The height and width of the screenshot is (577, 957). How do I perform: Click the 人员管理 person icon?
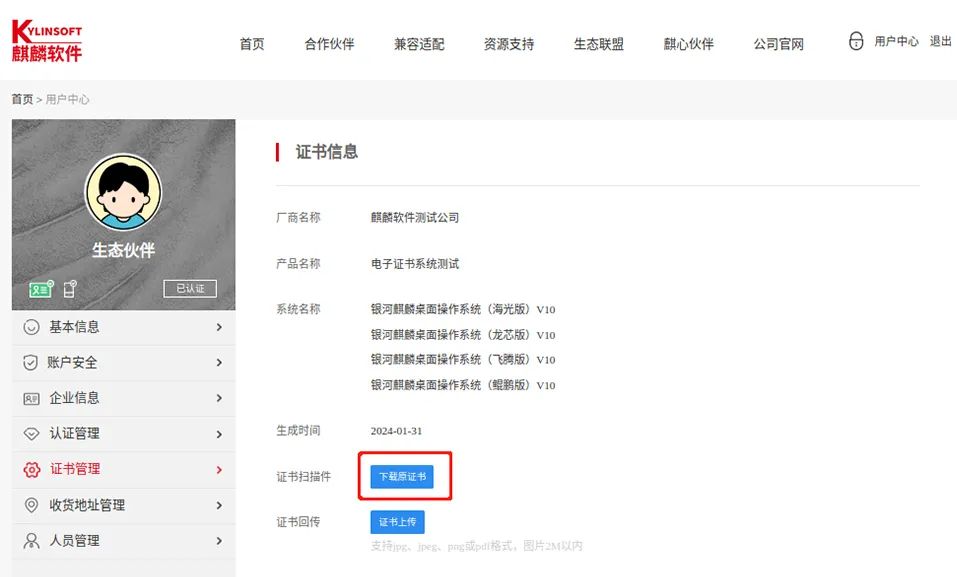(x=31, y=541)
